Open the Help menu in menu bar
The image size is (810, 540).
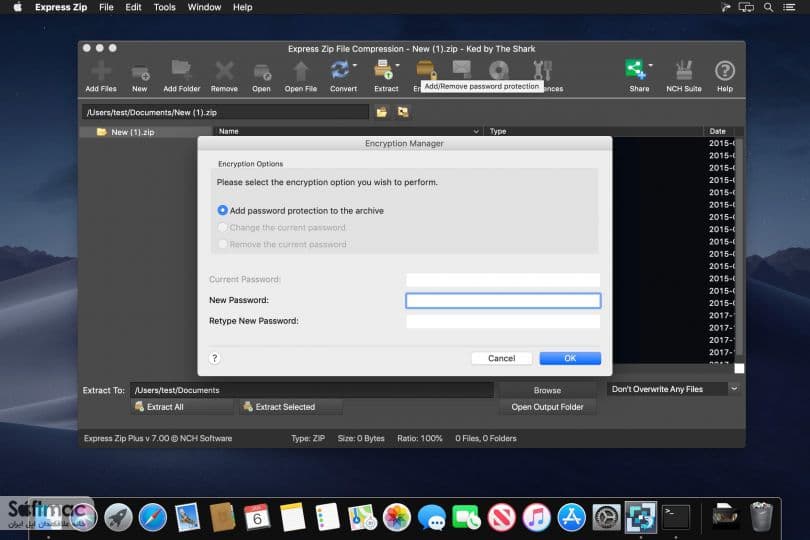(242, 7)
